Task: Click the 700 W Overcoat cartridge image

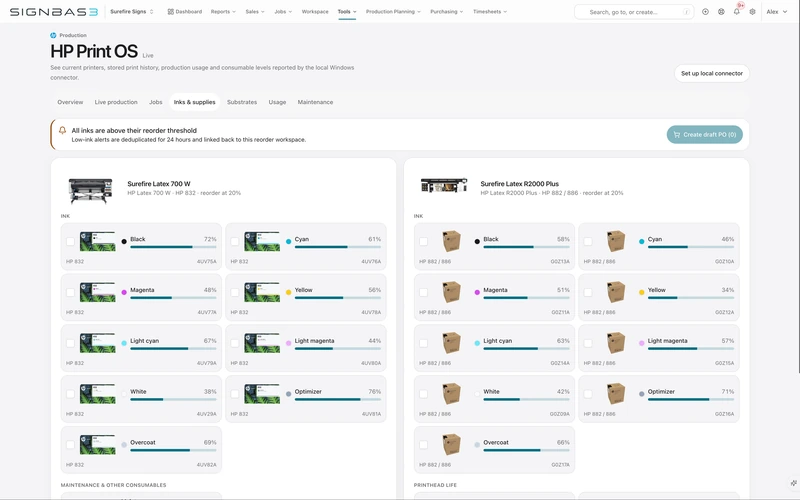Action: click(x=97, y=445)
